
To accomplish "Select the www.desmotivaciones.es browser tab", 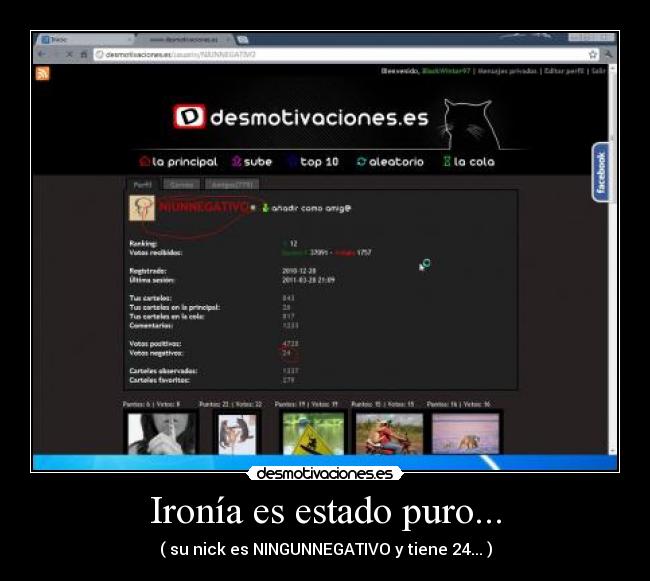I will [x=184, y=40].
